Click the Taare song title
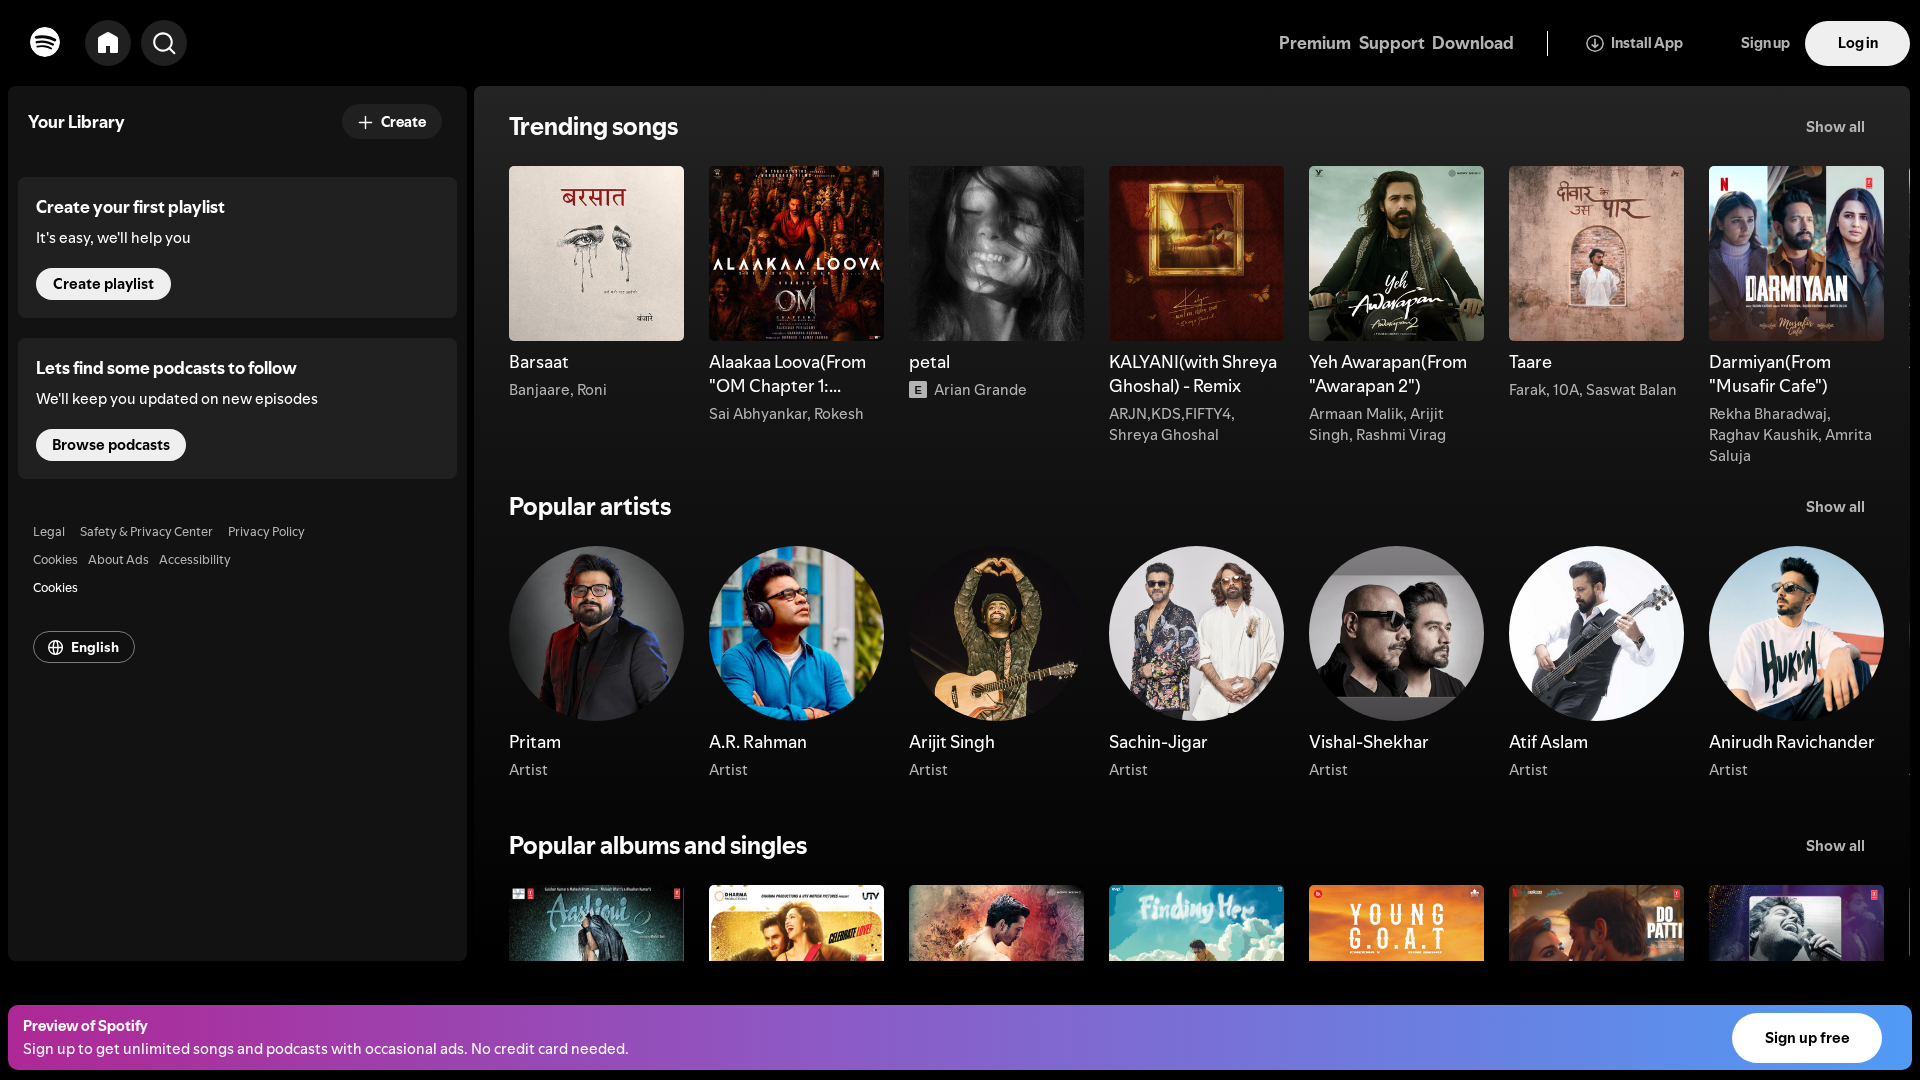Image resolution: width=1920 pixels, height=1080 pixels. click(x=1530, y=362)
